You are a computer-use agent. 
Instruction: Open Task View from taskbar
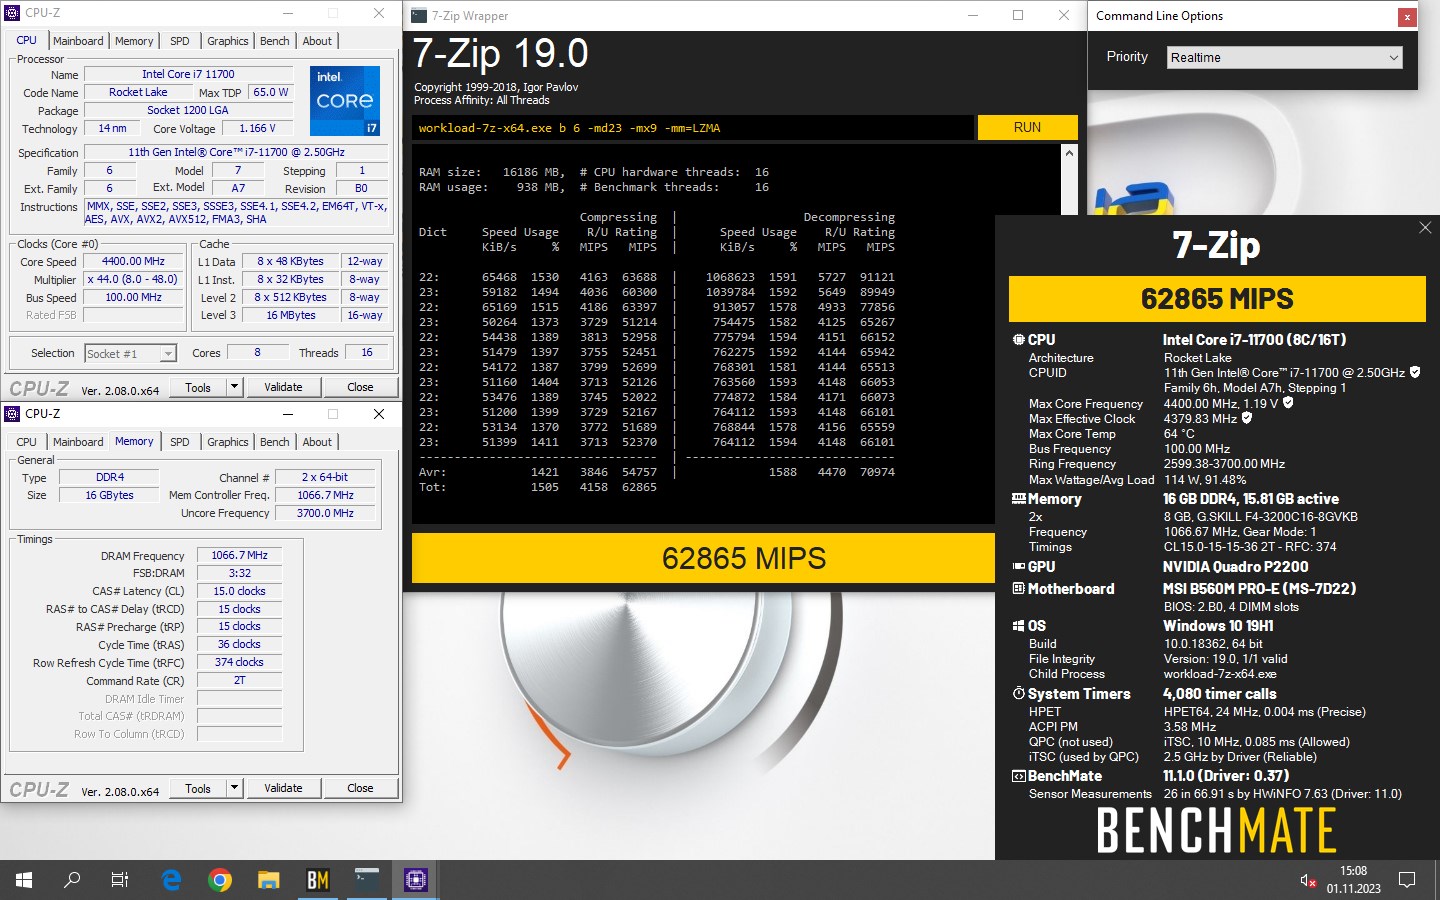pyautogui.click(x=120, y=880)
